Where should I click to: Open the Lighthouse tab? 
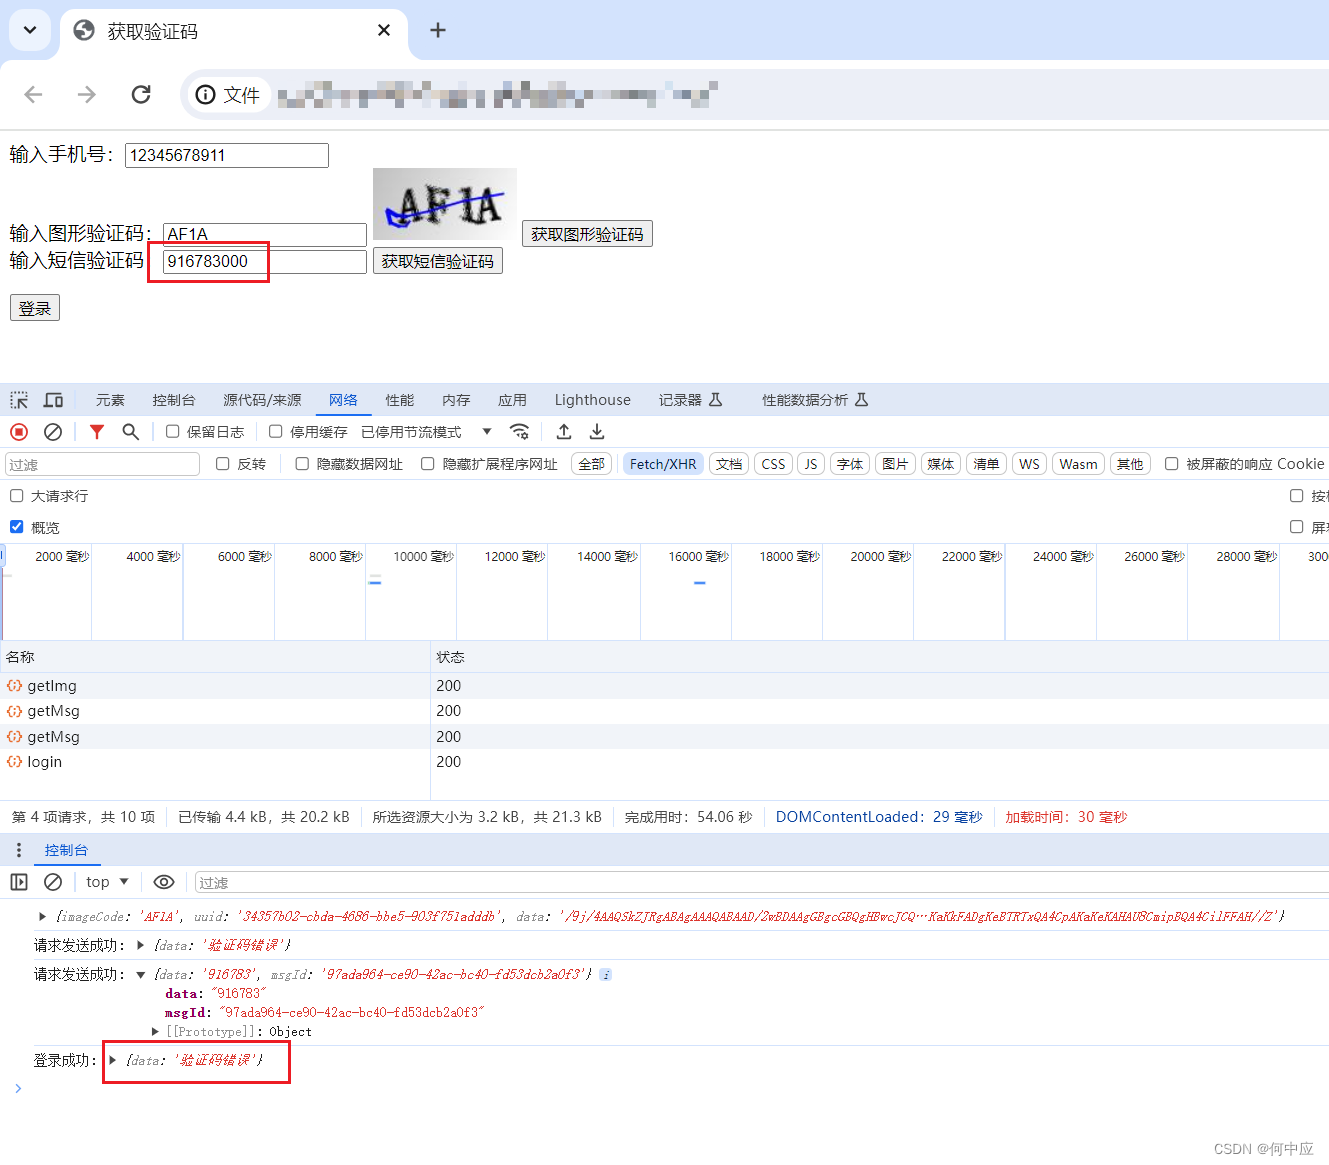593,400
